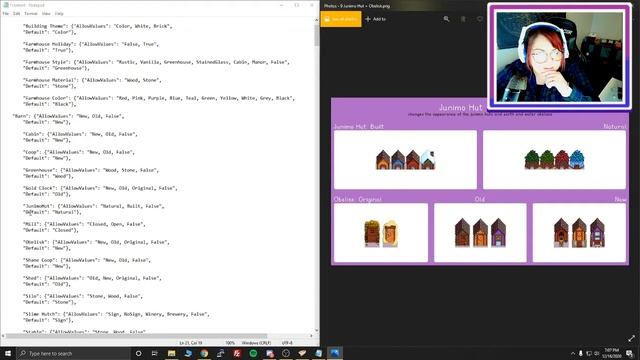640x360 pixels.
Task: Open the Format menu in Notepad
Action: [x=31, y=13]
